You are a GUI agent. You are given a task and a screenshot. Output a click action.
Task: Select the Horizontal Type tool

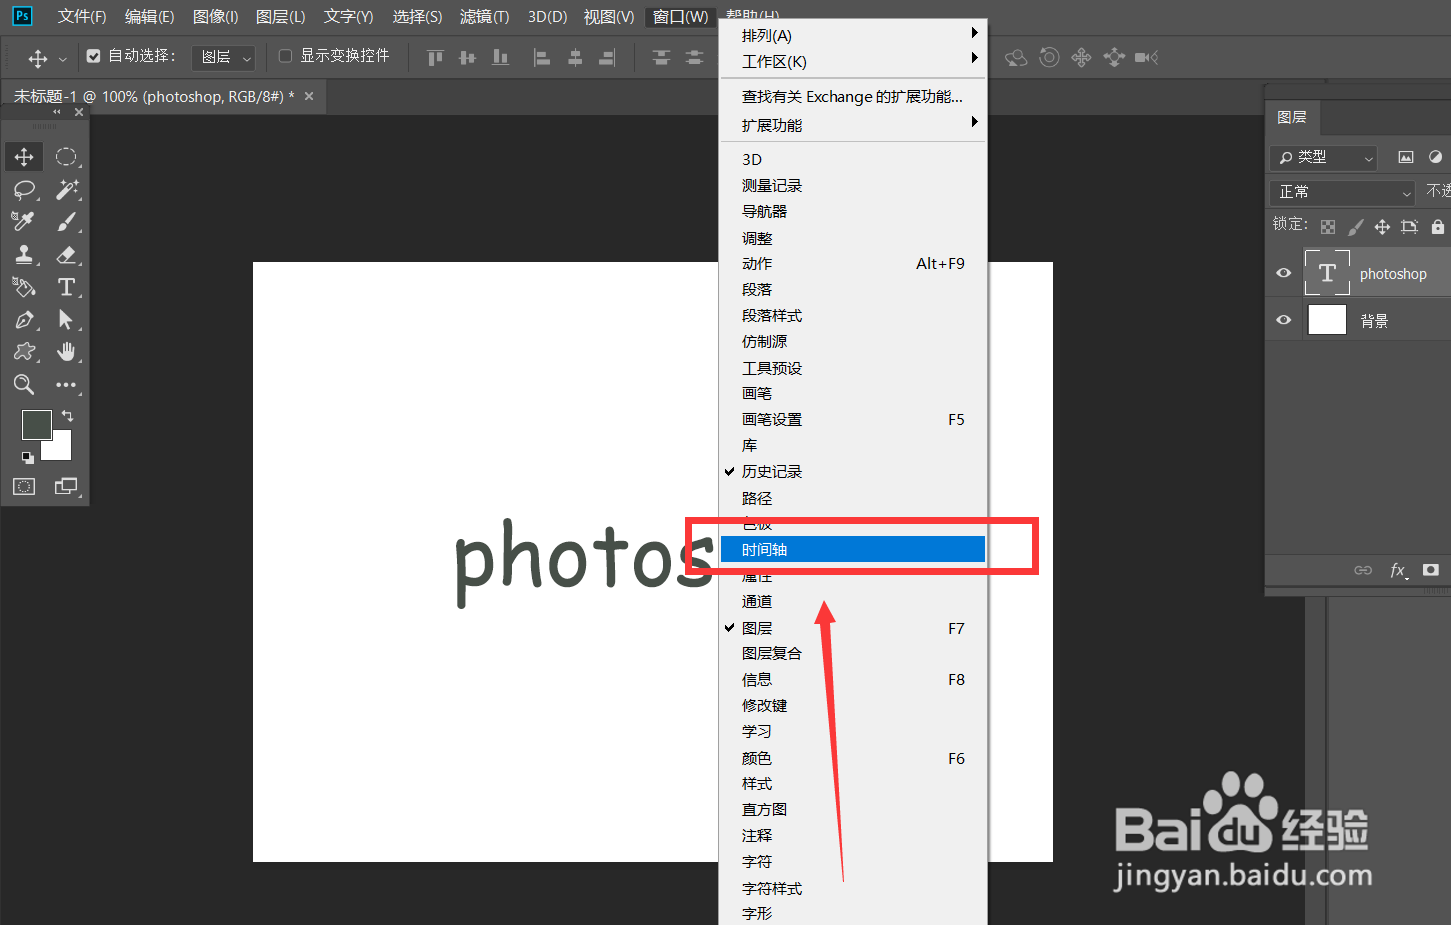66,287
